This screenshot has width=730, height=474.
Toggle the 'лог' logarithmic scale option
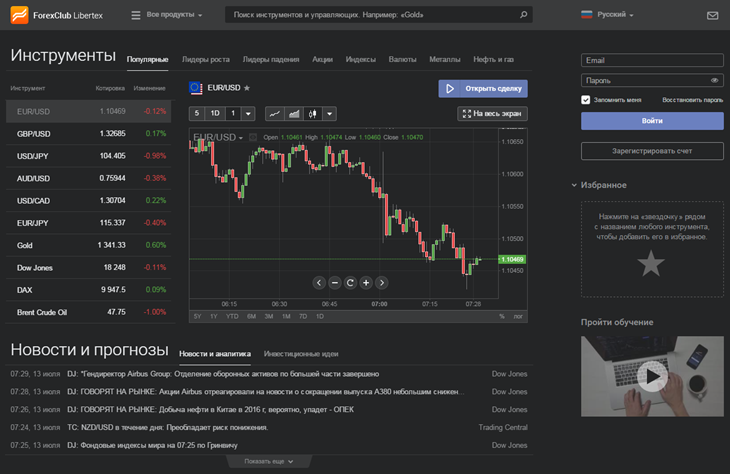point(518,316)
